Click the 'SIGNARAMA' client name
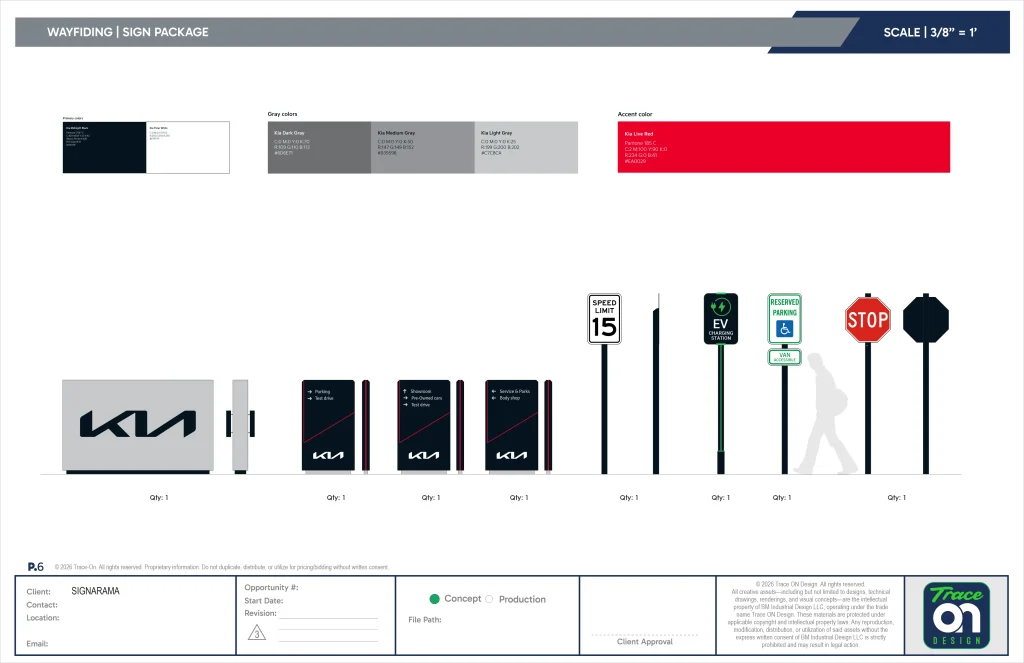Image resolution: width=1024 pixels, height=663 pixels. (x=95, y=590)
